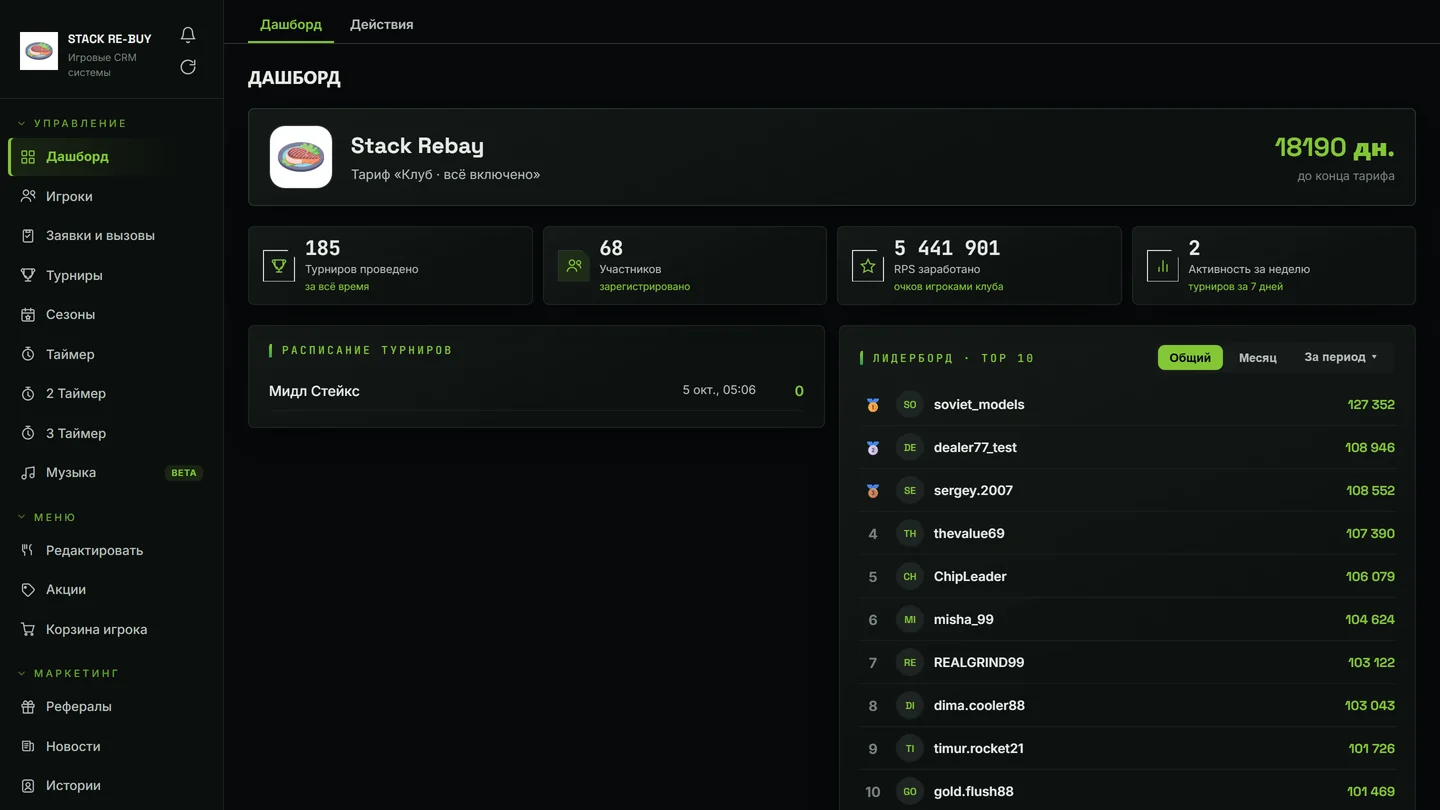
Task: Open the За период dropdown
Action: coord(1341,357)
